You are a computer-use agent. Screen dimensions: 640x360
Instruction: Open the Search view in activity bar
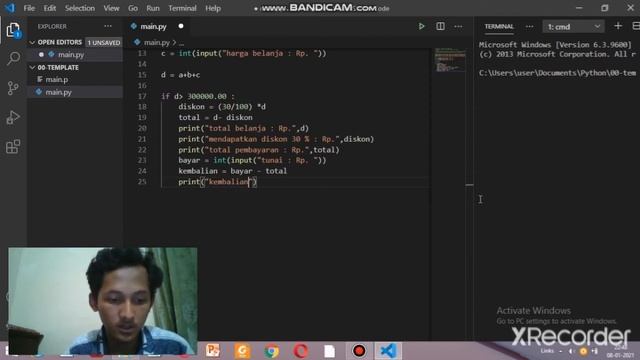[x=13, y=58]
